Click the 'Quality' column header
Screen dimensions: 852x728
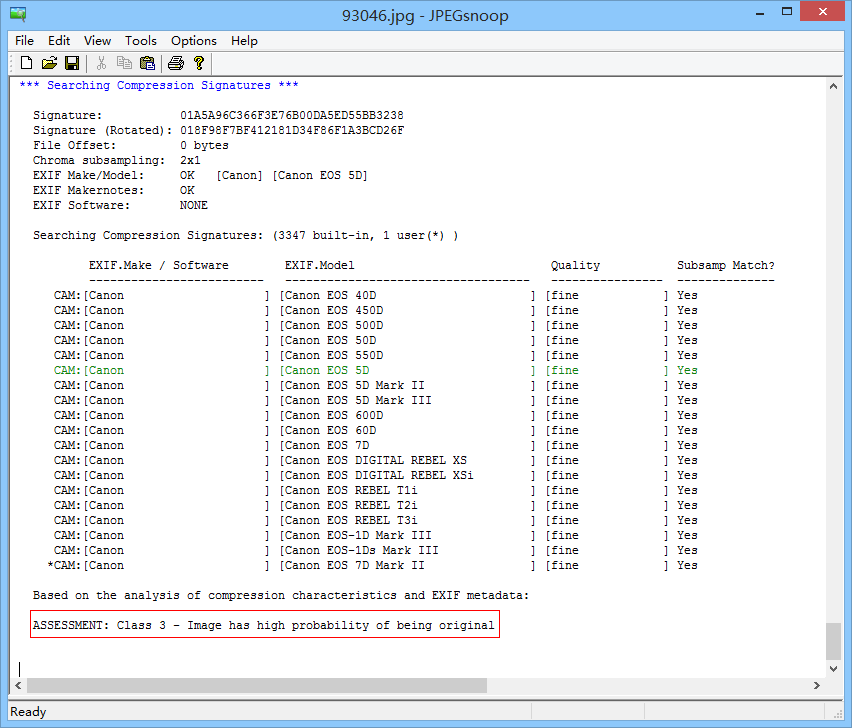(x=575, y=265)
